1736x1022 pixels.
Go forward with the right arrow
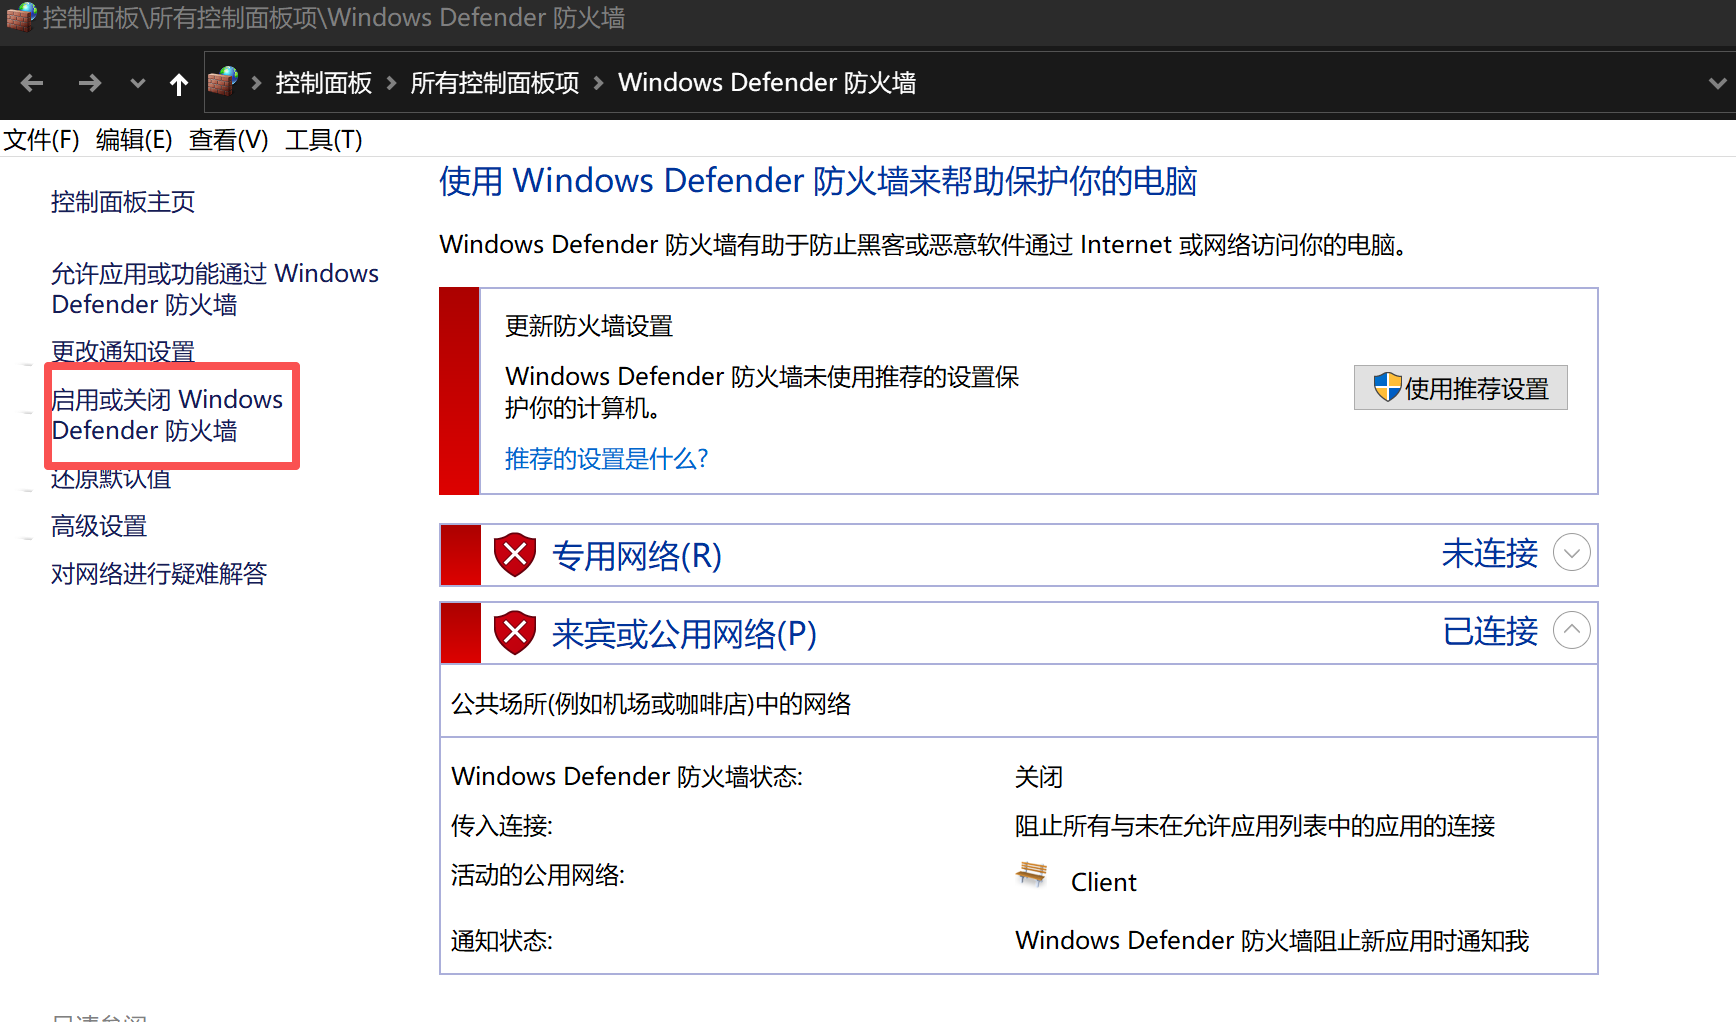click(x=90, y=83)
